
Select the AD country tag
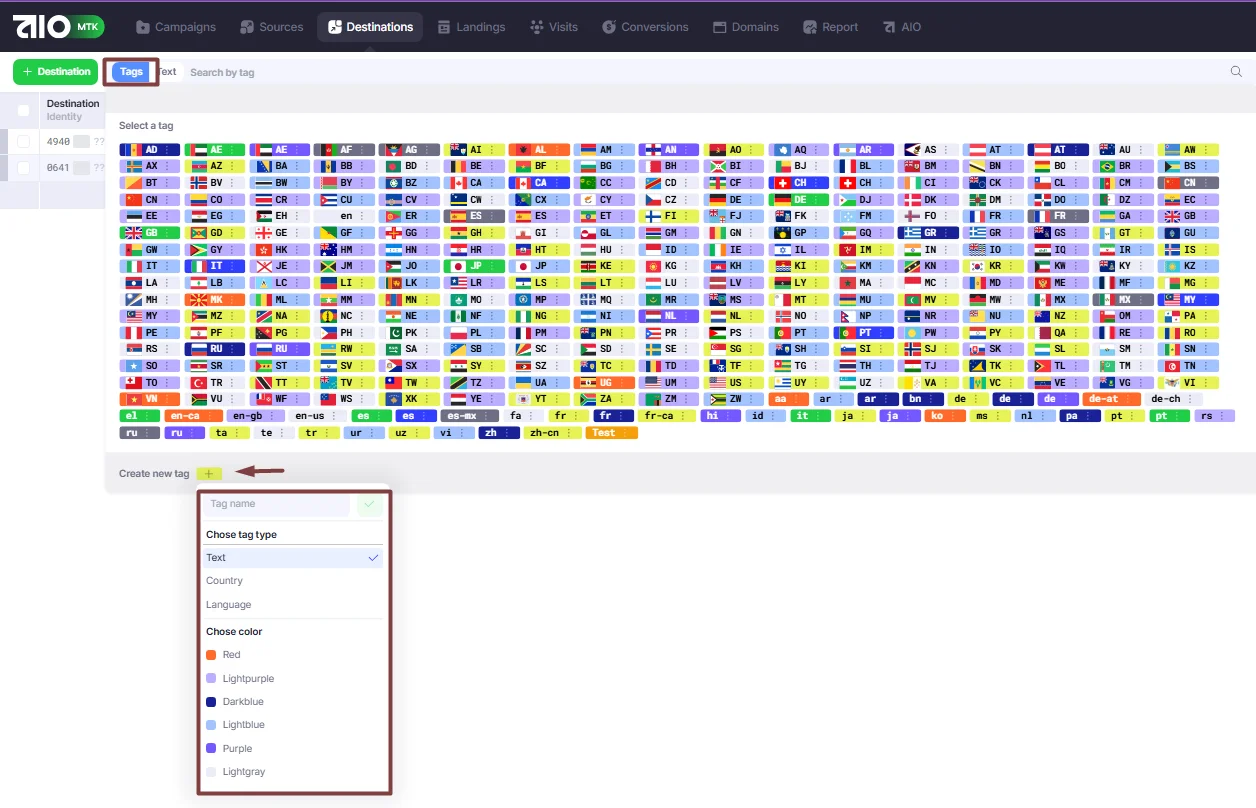click(150, 150)
